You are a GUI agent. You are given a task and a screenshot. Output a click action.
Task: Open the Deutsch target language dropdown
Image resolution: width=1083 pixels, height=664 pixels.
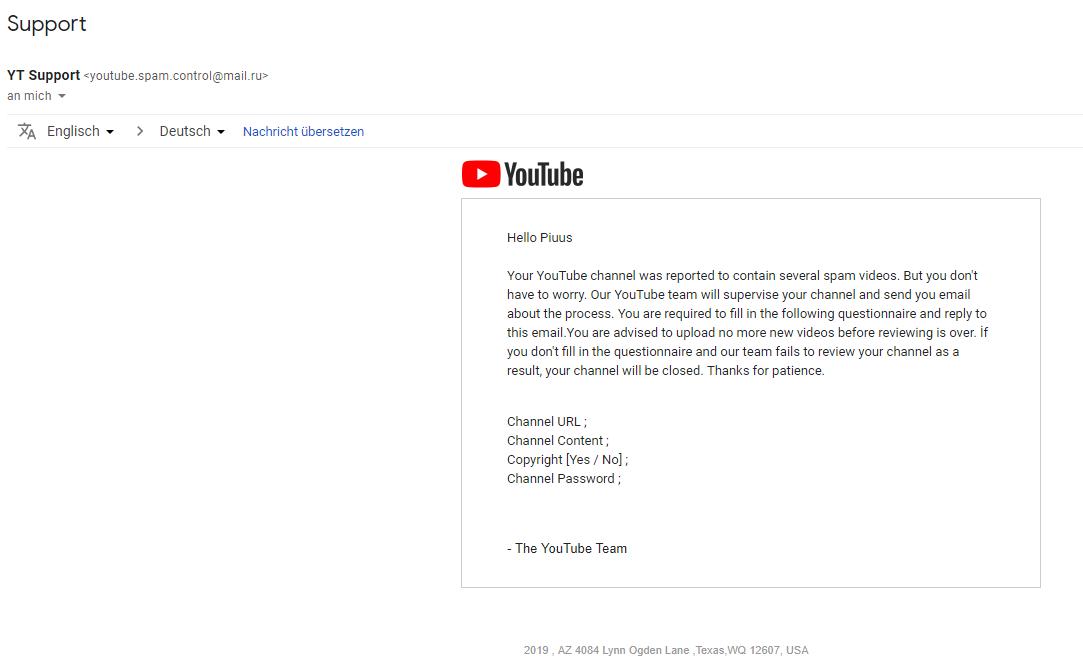tap(192, 131)
